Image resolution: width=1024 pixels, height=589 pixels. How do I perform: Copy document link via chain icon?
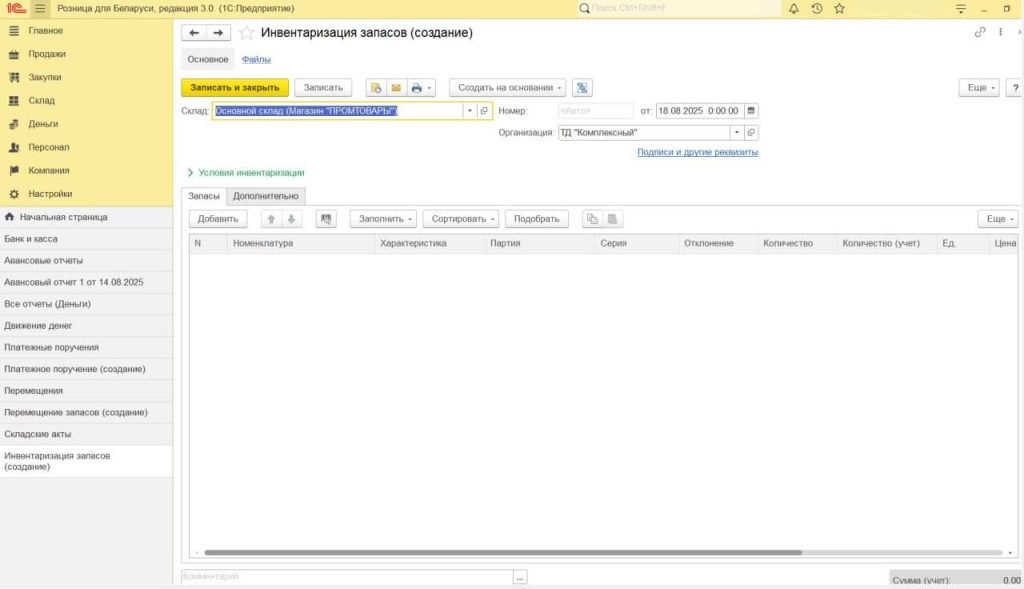[x=980, y=33]
